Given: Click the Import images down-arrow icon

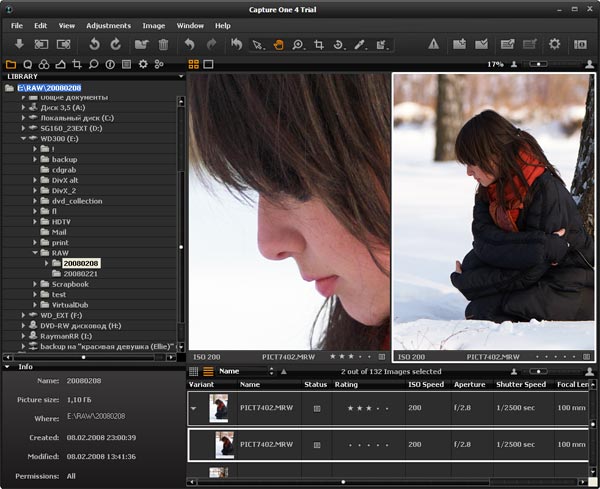Looking at the screenshot, I should tap(19, 45).
